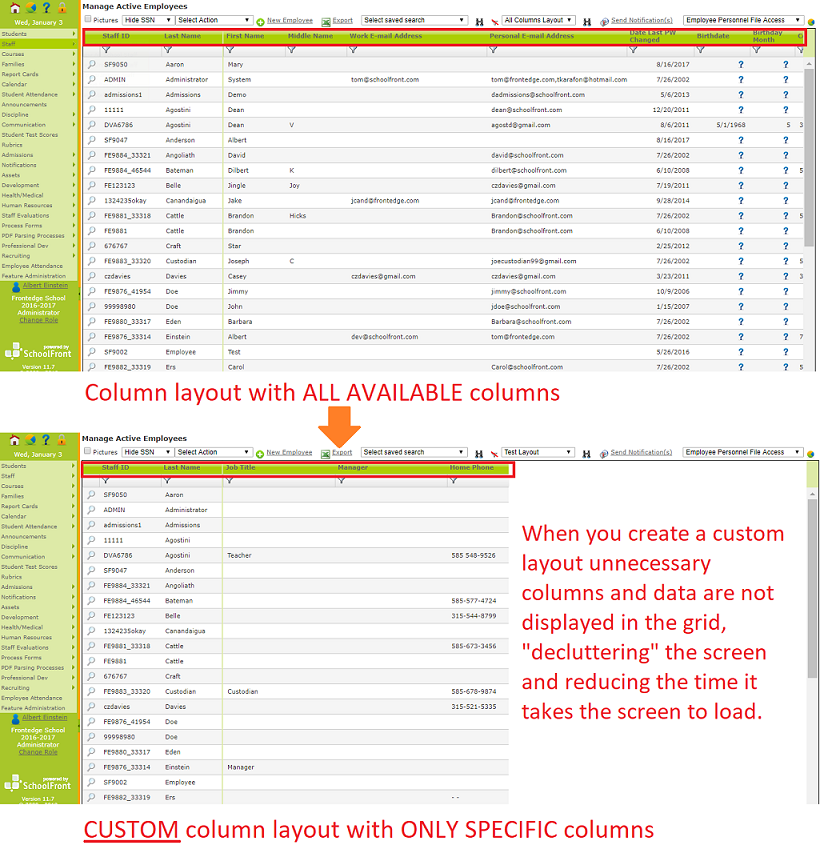Click clear filter icon left of Test Layout

pyautogui.click(x=492, y=453)
